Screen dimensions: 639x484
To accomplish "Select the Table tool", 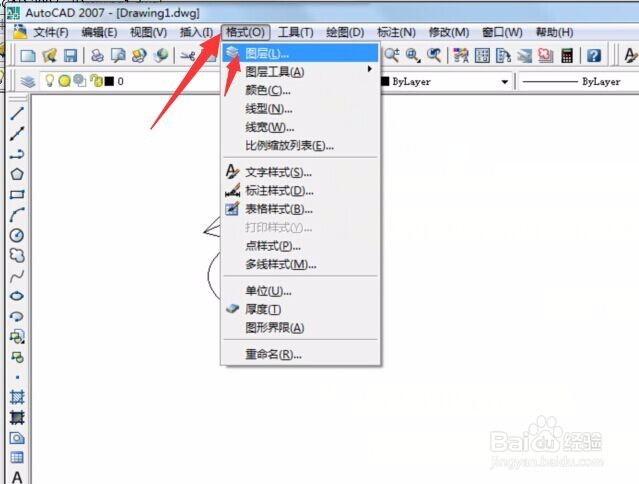I will pyautogui.click(x=17, y=457).
